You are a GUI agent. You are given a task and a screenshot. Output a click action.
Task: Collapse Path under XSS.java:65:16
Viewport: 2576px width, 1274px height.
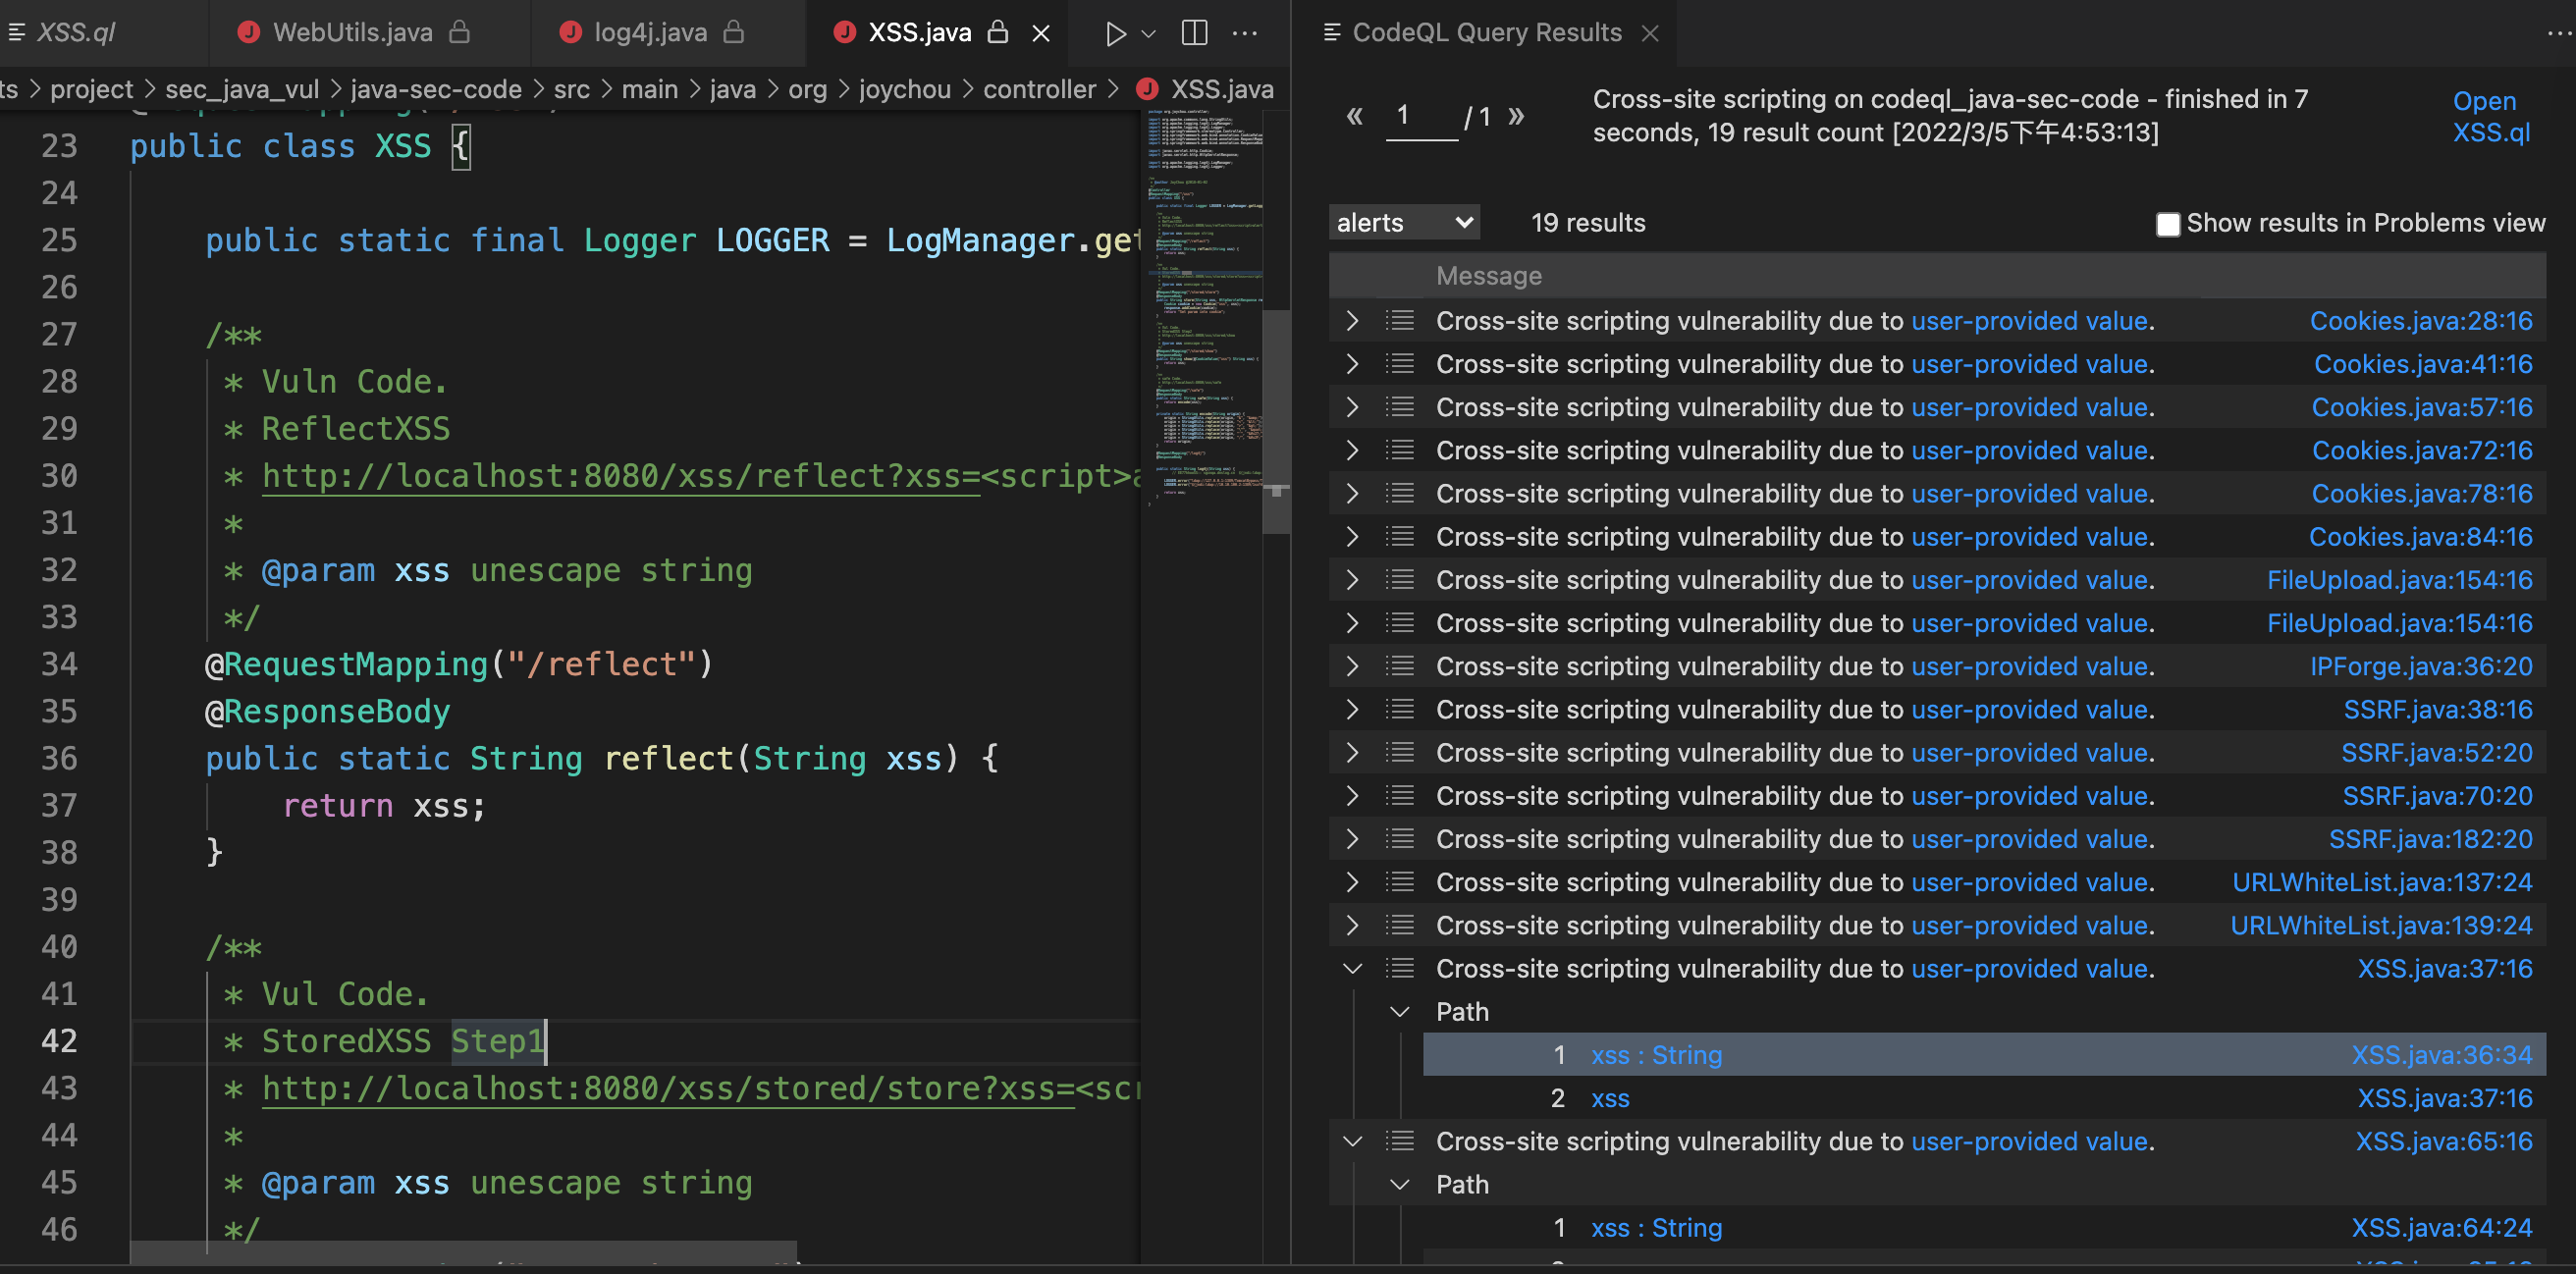click(1400, 1184)
